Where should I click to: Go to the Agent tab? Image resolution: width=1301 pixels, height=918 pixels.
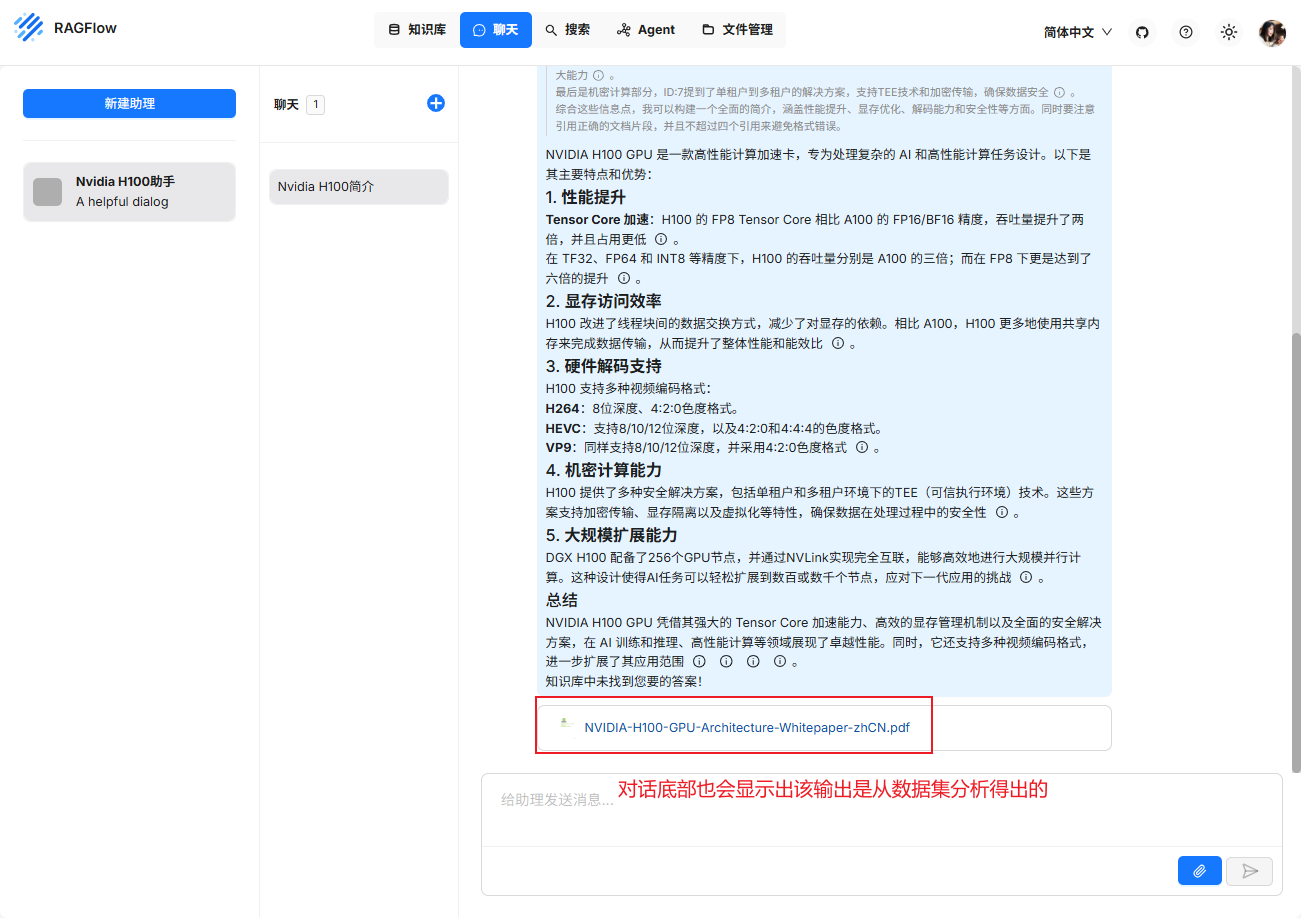[x=646, y=30]
